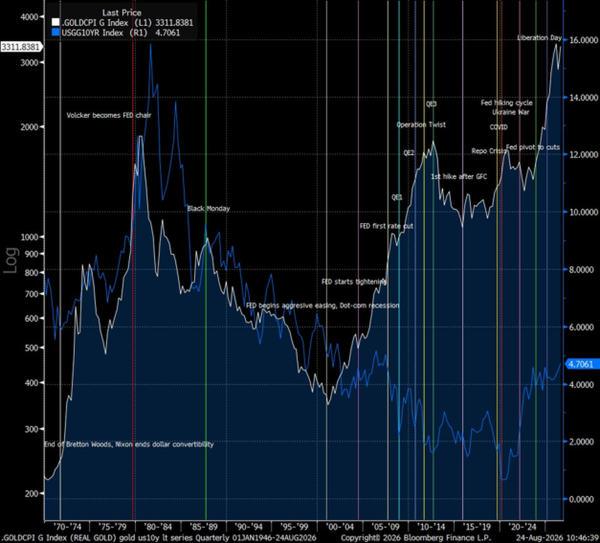Select the 'FED first rate cut' annotation
This screenshot has height=543, width=600.
click(386, 226)
